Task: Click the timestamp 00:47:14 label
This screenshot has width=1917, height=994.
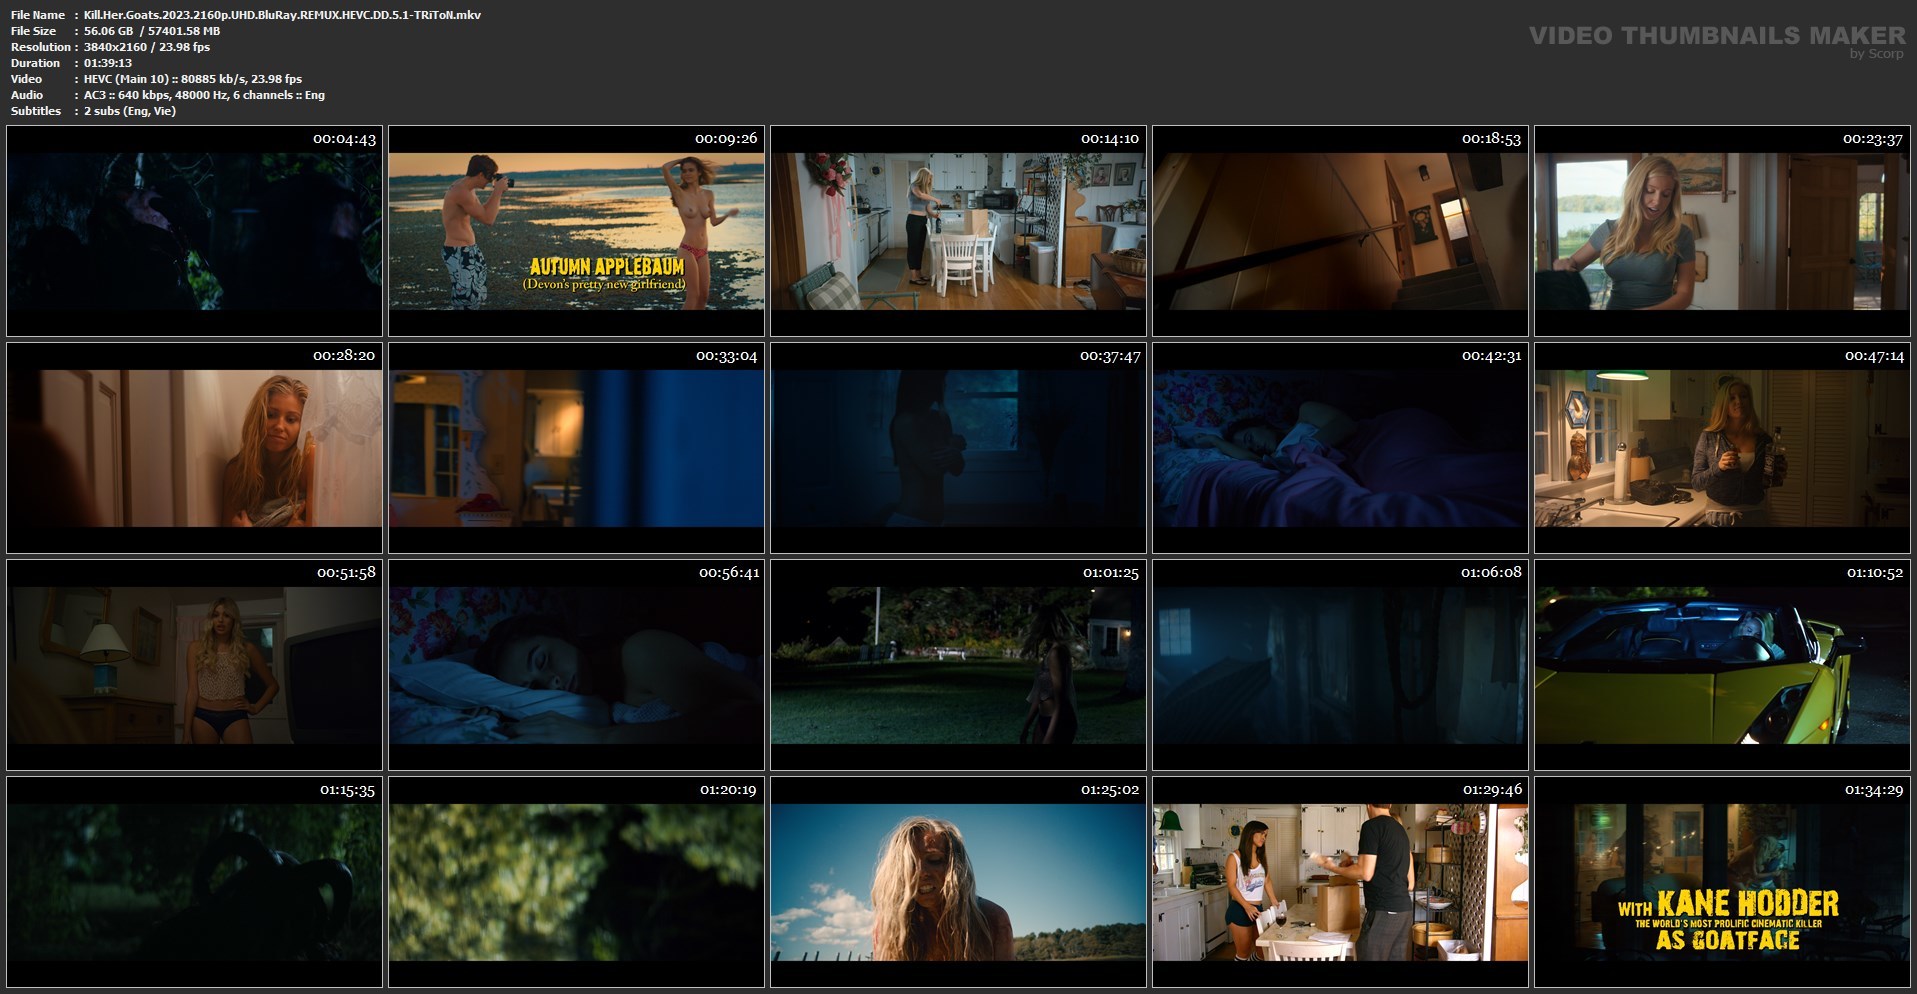Action: (1874, 356)
